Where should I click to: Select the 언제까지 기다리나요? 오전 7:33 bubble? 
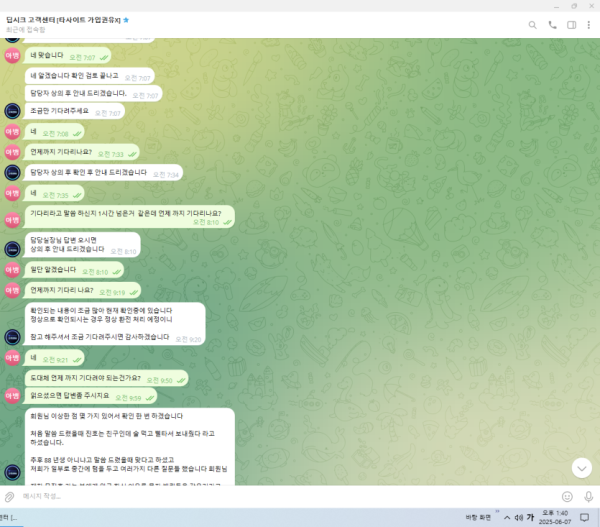point(82,152)
